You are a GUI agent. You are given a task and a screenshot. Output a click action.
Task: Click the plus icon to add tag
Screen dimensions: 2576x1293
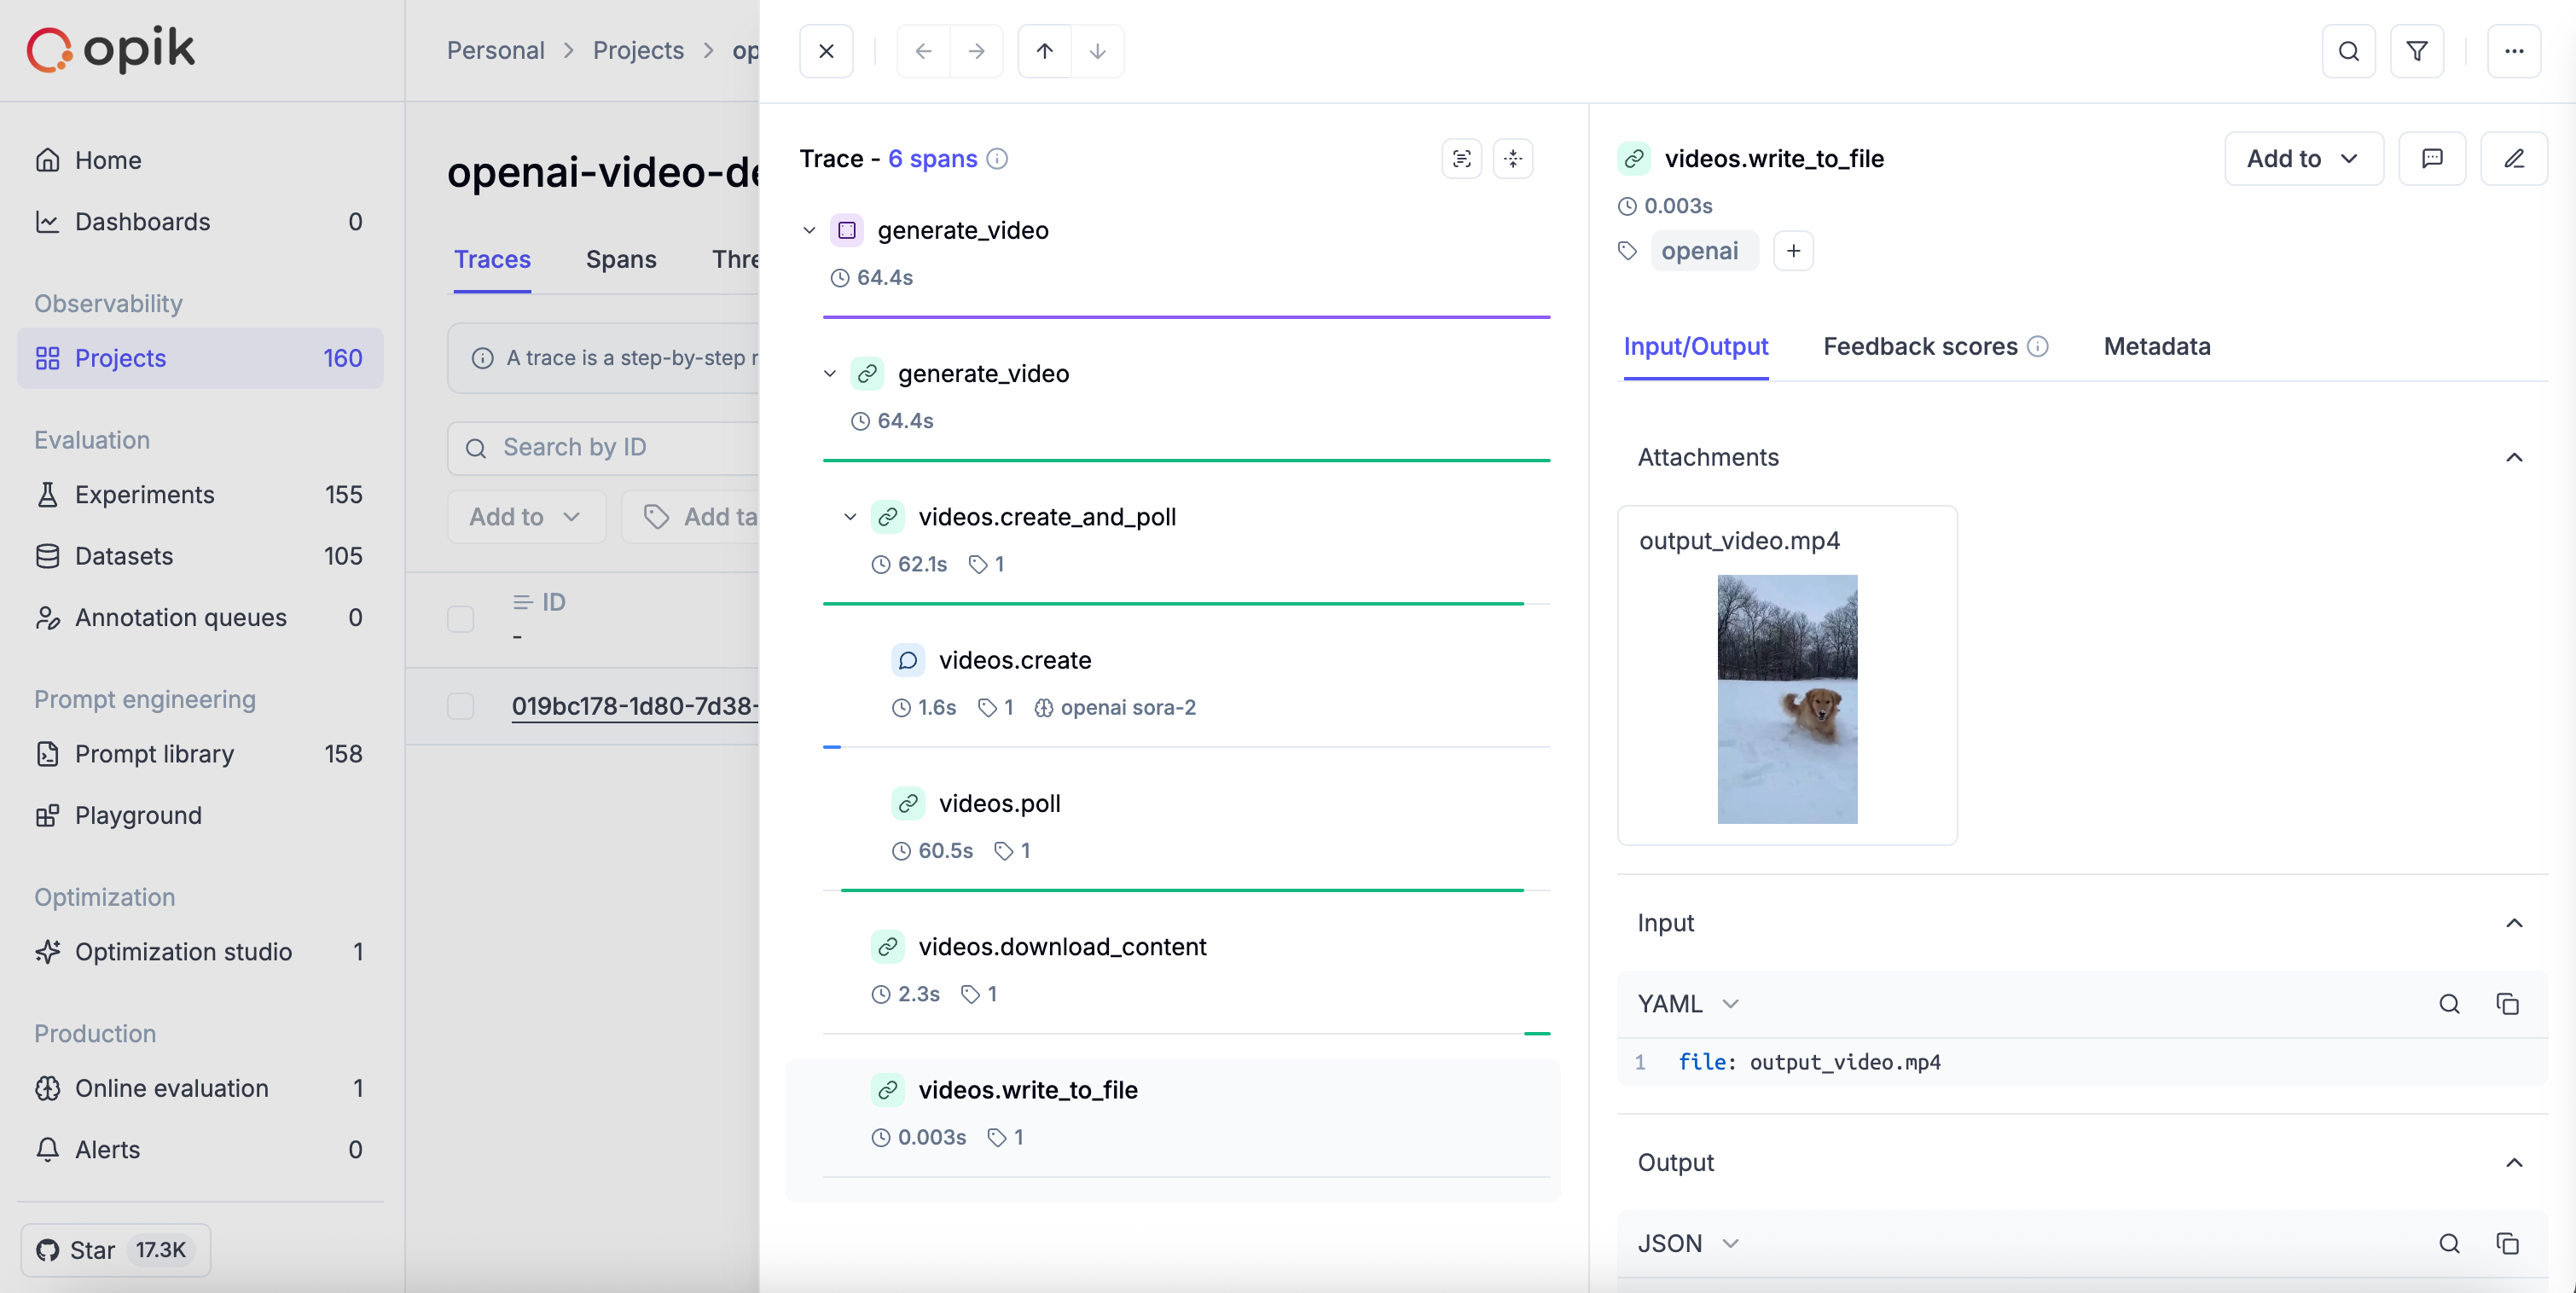pos(1793,251)
